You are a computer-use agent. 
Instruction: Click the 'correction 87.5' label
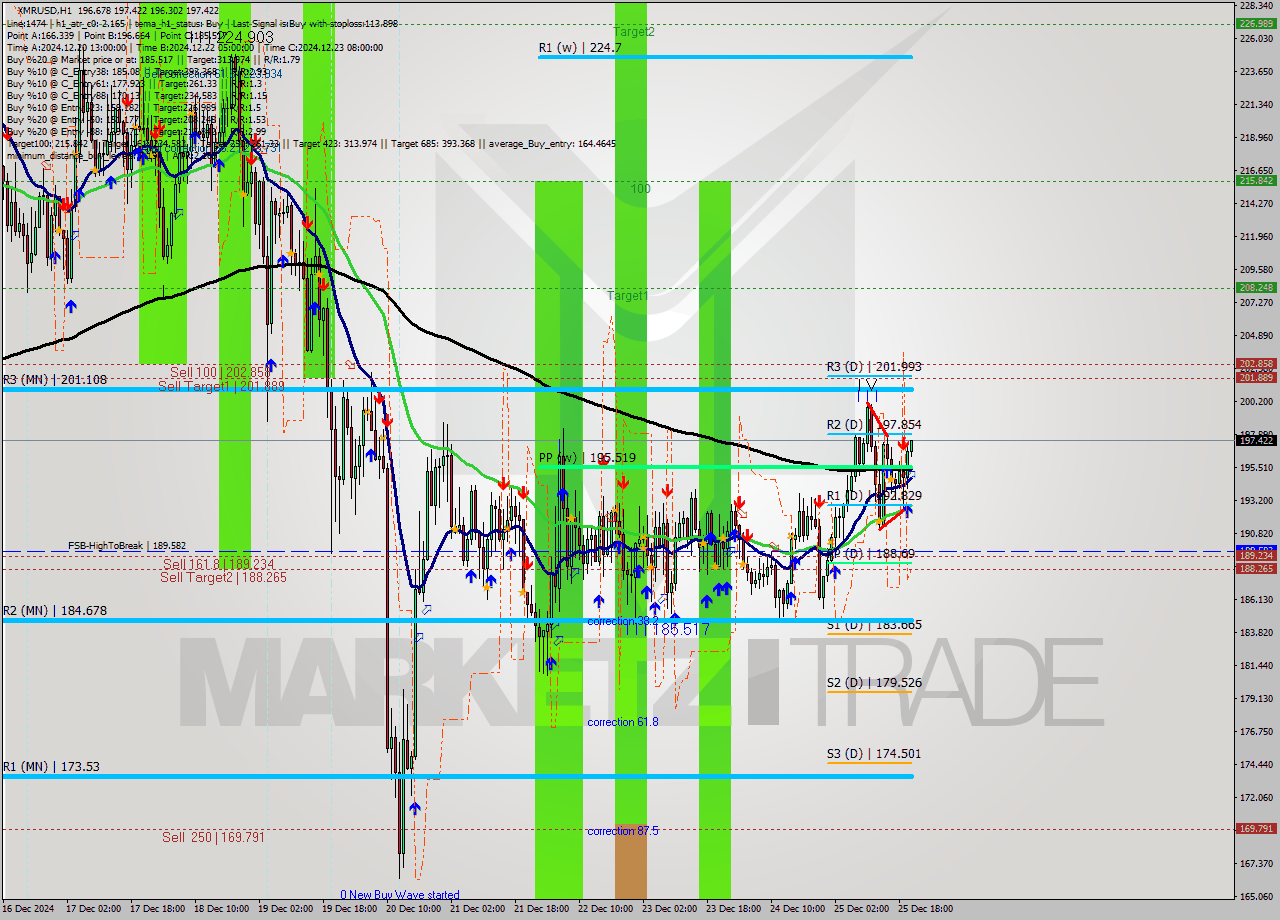pos(623,831)
